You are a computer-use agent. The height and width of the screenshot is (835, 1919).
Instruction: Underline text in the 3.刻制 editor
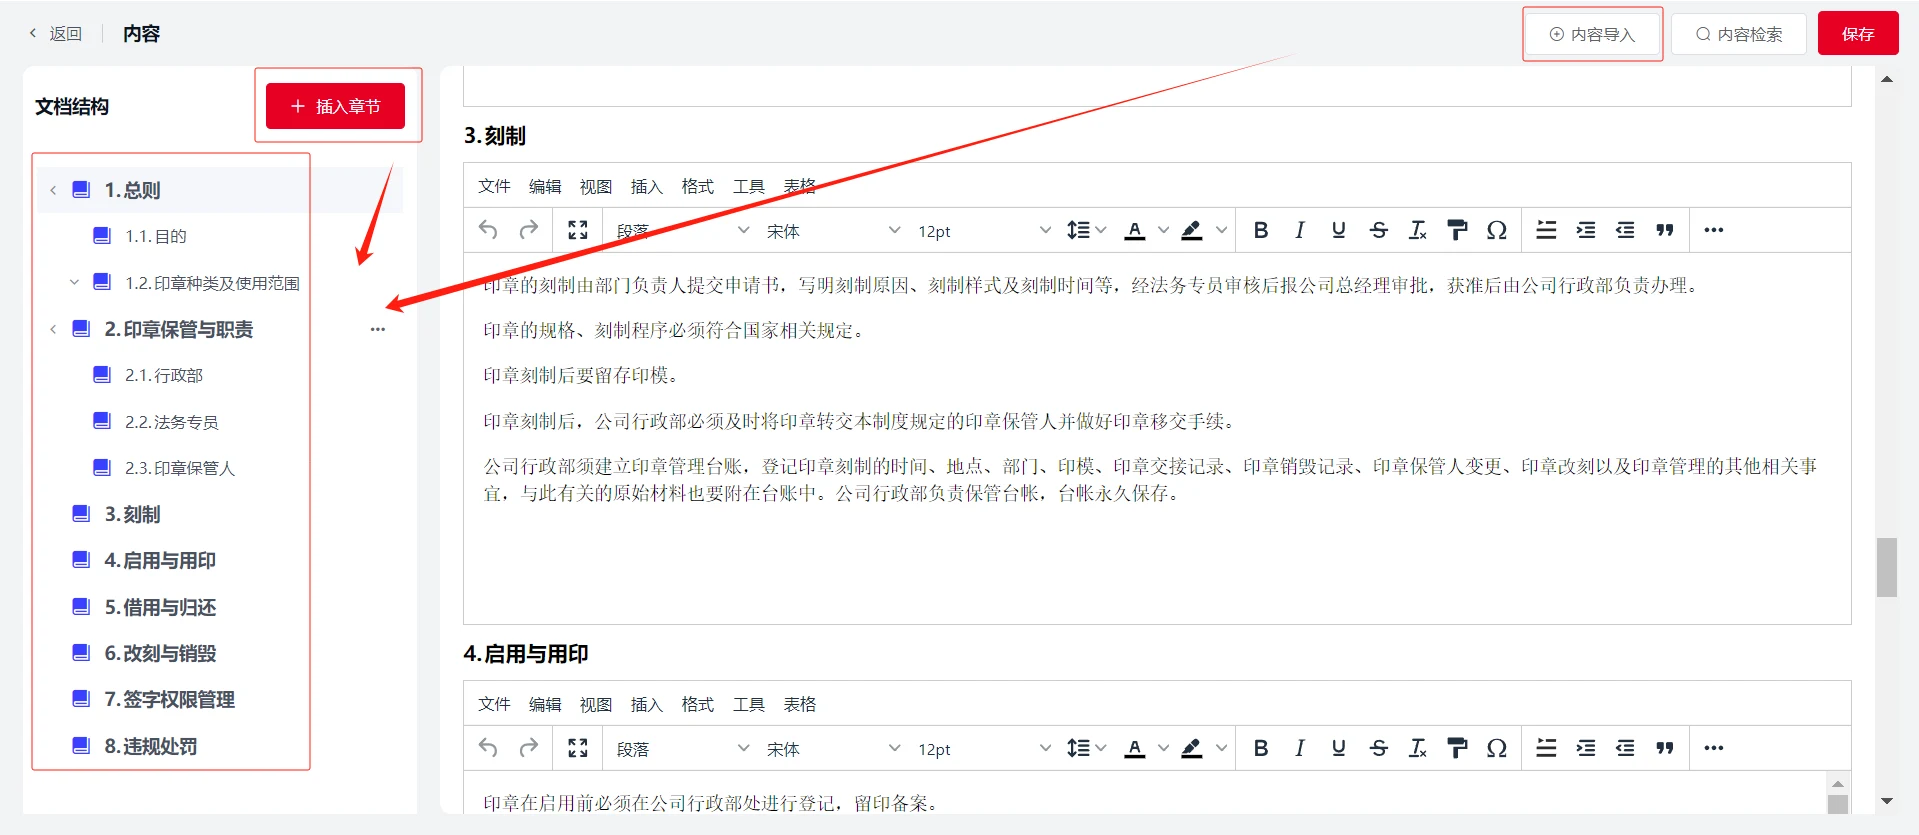point(1339,230)
